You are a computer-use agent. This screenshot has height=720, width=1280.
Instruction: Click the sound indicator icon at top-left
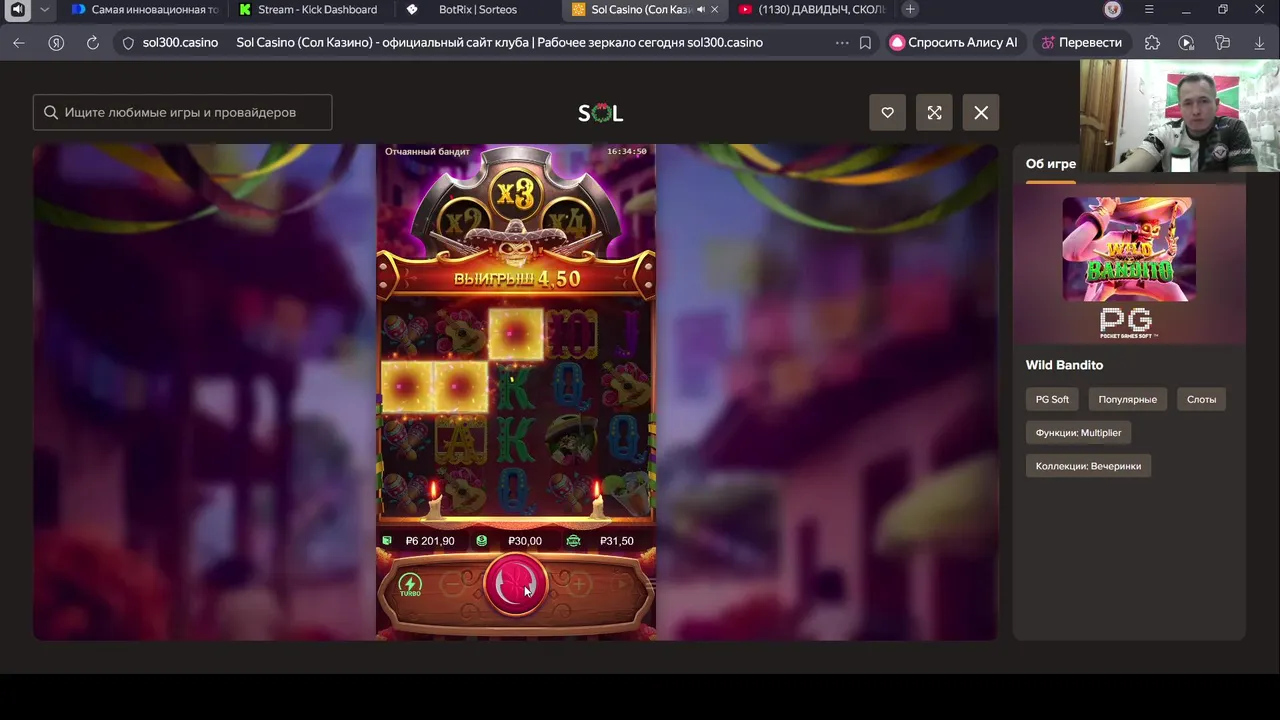pyautogui.click(x=17, y=9)
